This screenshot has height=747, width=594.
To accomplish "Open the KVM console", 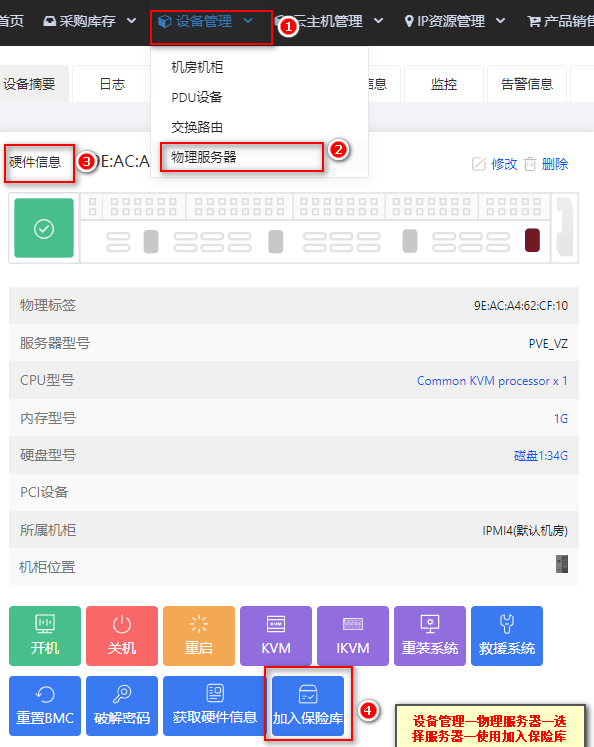I will (276, 636).
